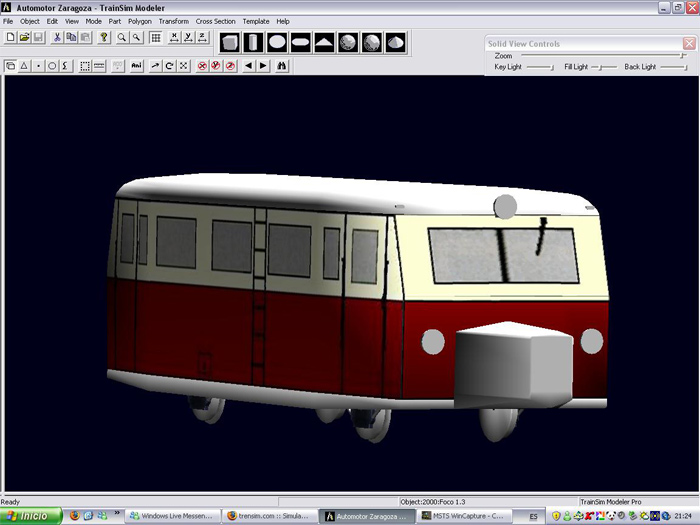
Task: Click the New file icon
Action: coord(10,38)
